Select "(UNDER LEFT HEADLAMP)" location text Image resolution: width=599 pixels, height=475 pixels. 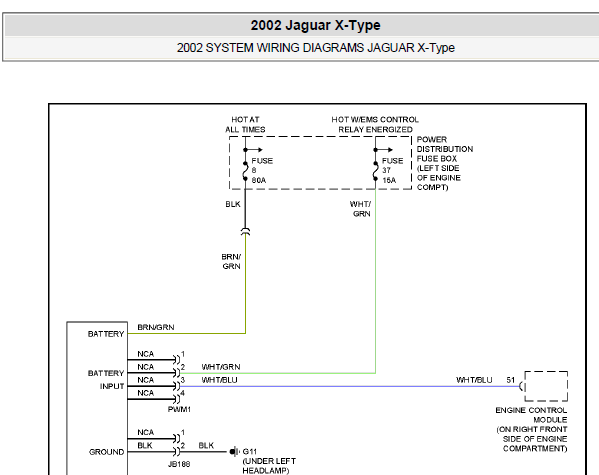click(x=269, y=466)
